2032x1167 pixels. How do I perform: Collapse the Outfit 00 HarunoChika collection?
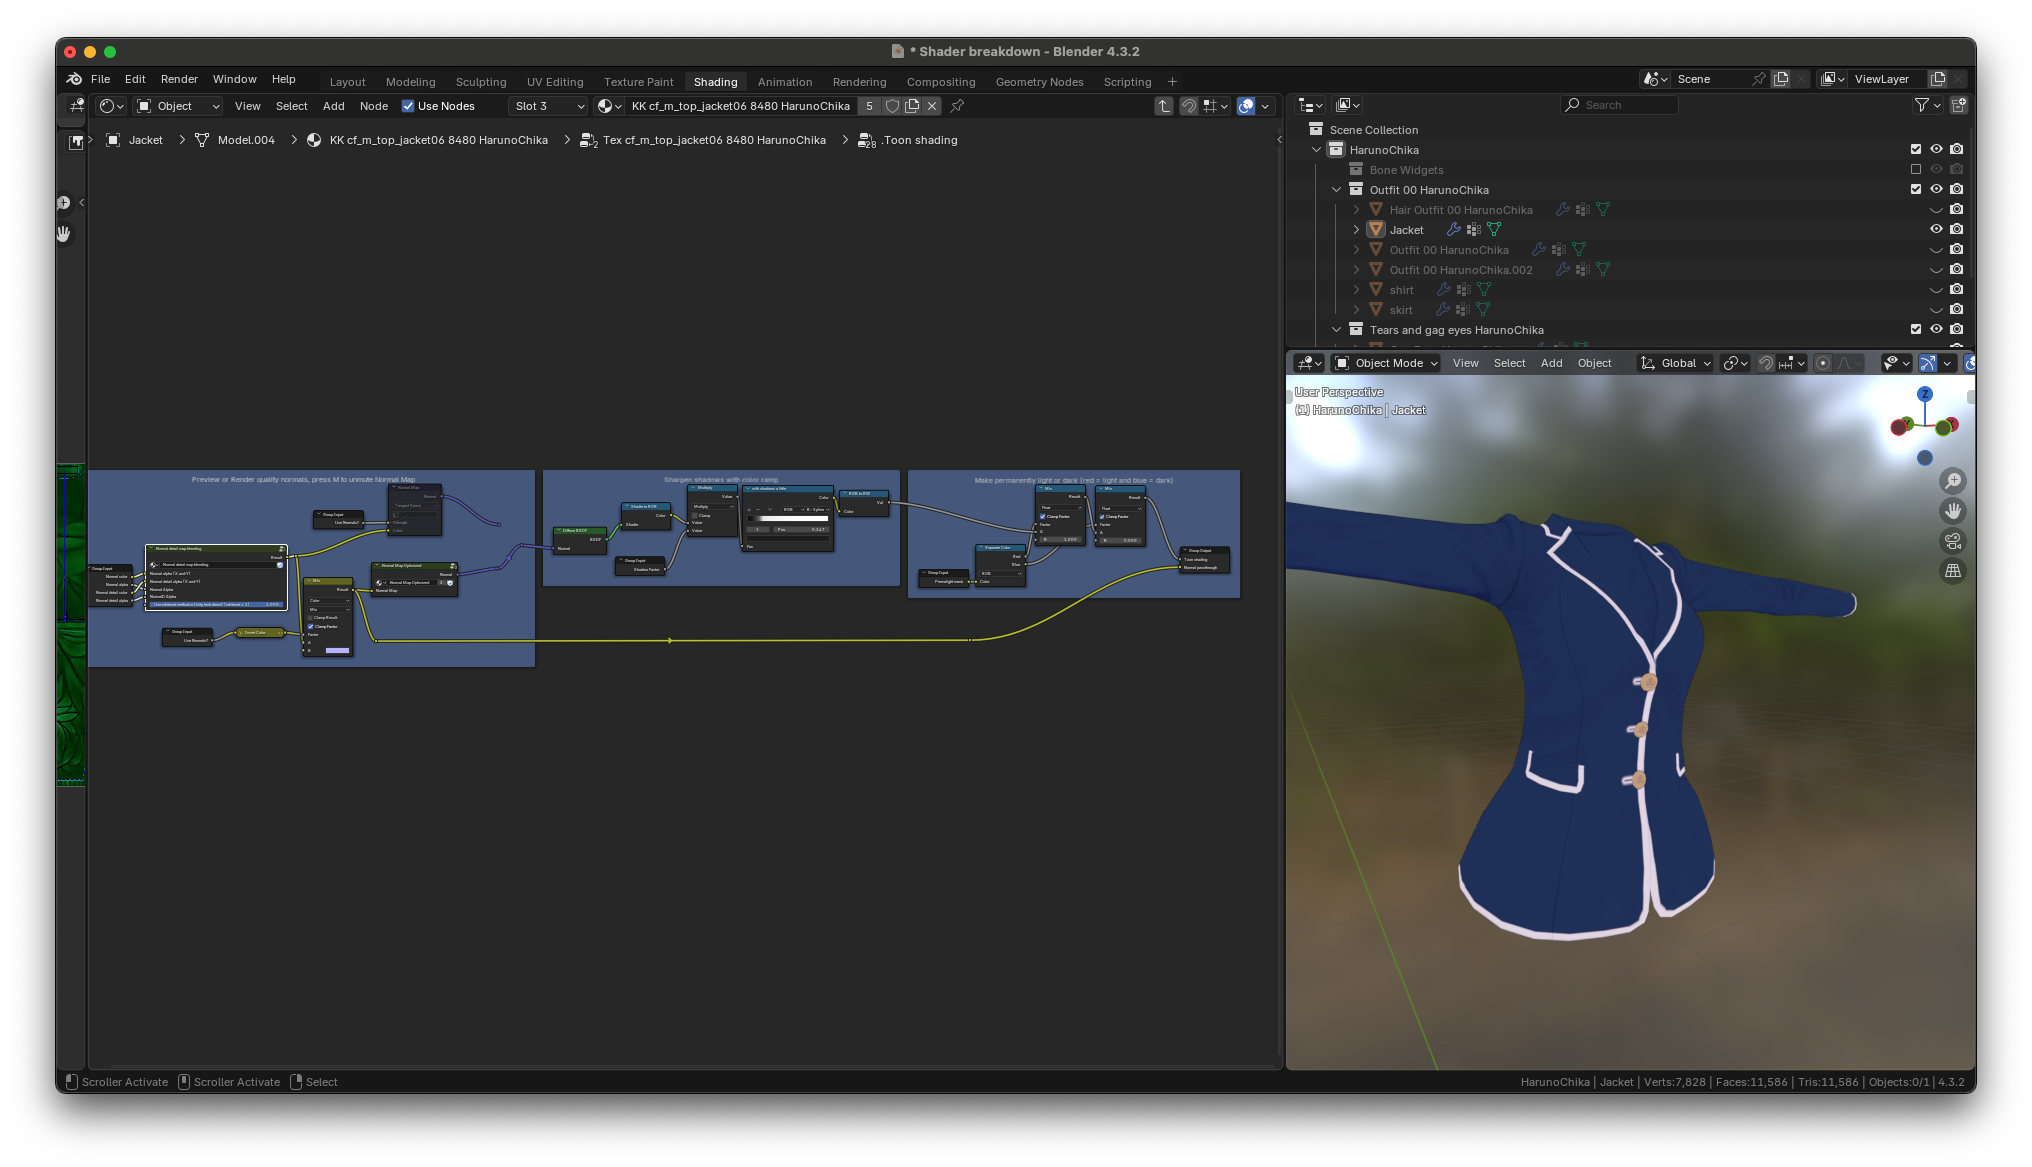click(1336, 189)
